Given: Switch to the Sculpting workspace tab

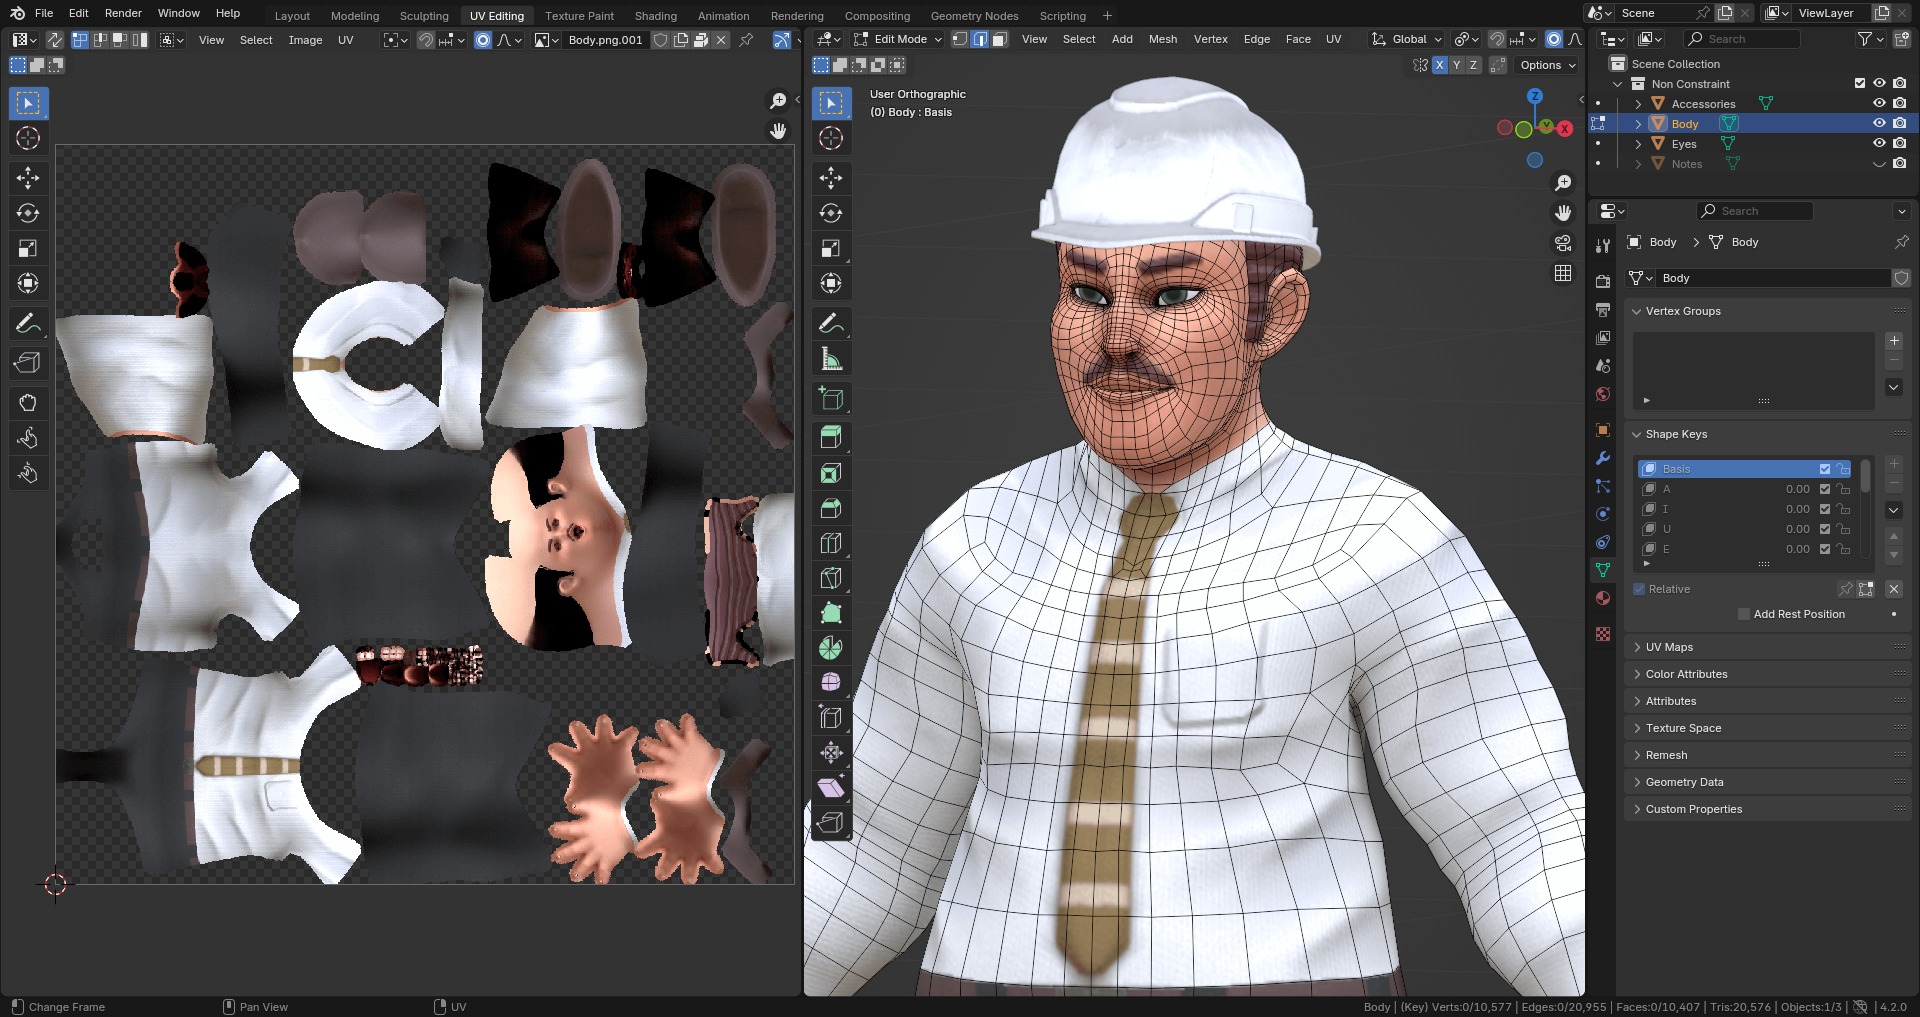Looking at the screenshot, I should click(424, 16).
